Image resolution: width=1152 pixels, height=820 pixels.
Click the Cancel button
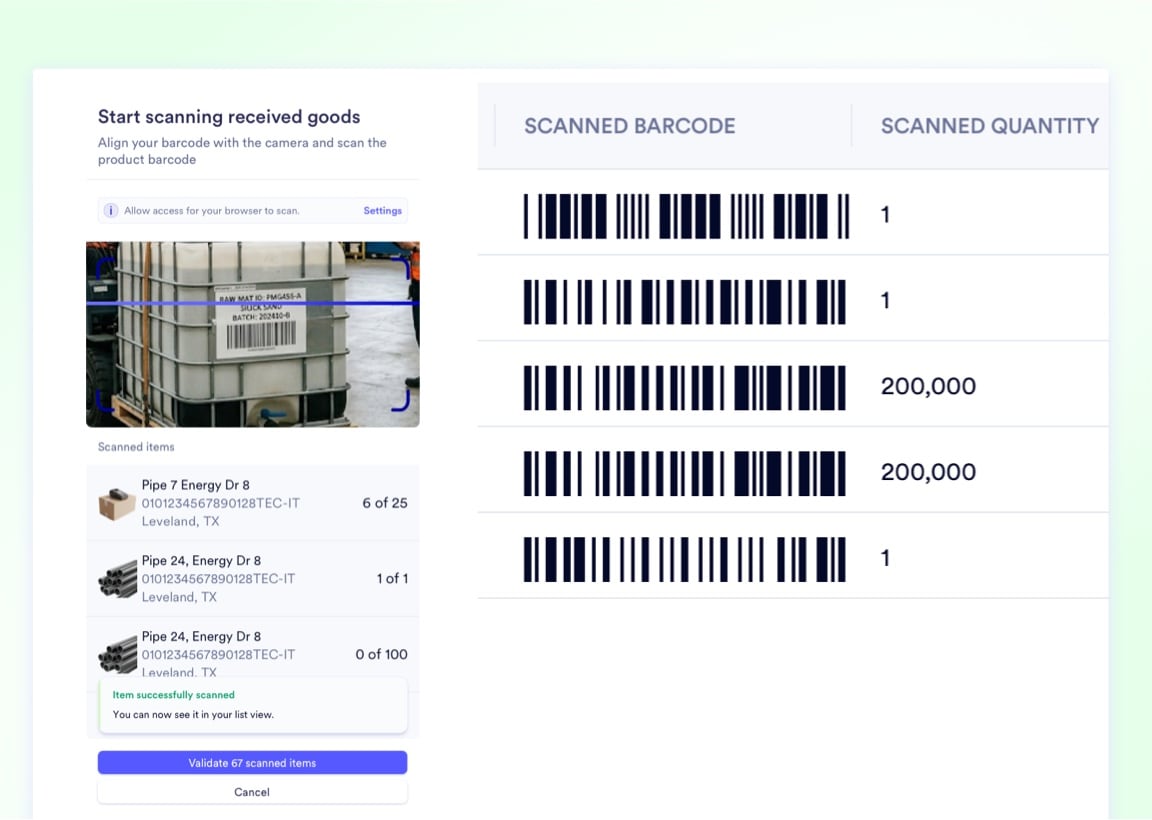[252, 792]
